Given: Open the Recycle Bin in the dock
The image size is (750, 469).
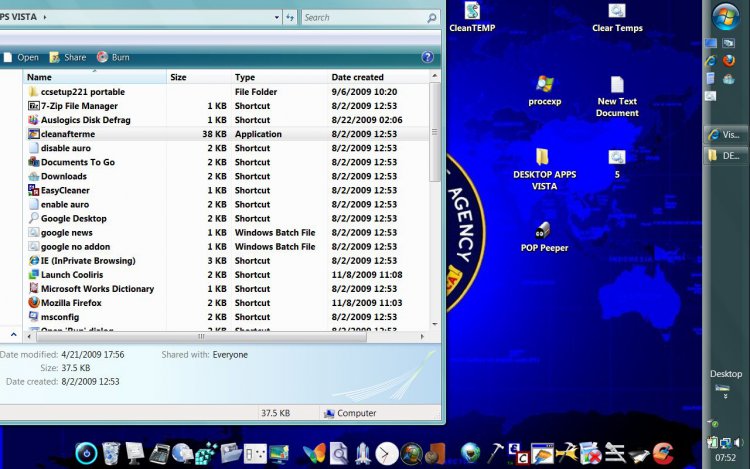Looking at the screenshot, I should coord(111,453).
